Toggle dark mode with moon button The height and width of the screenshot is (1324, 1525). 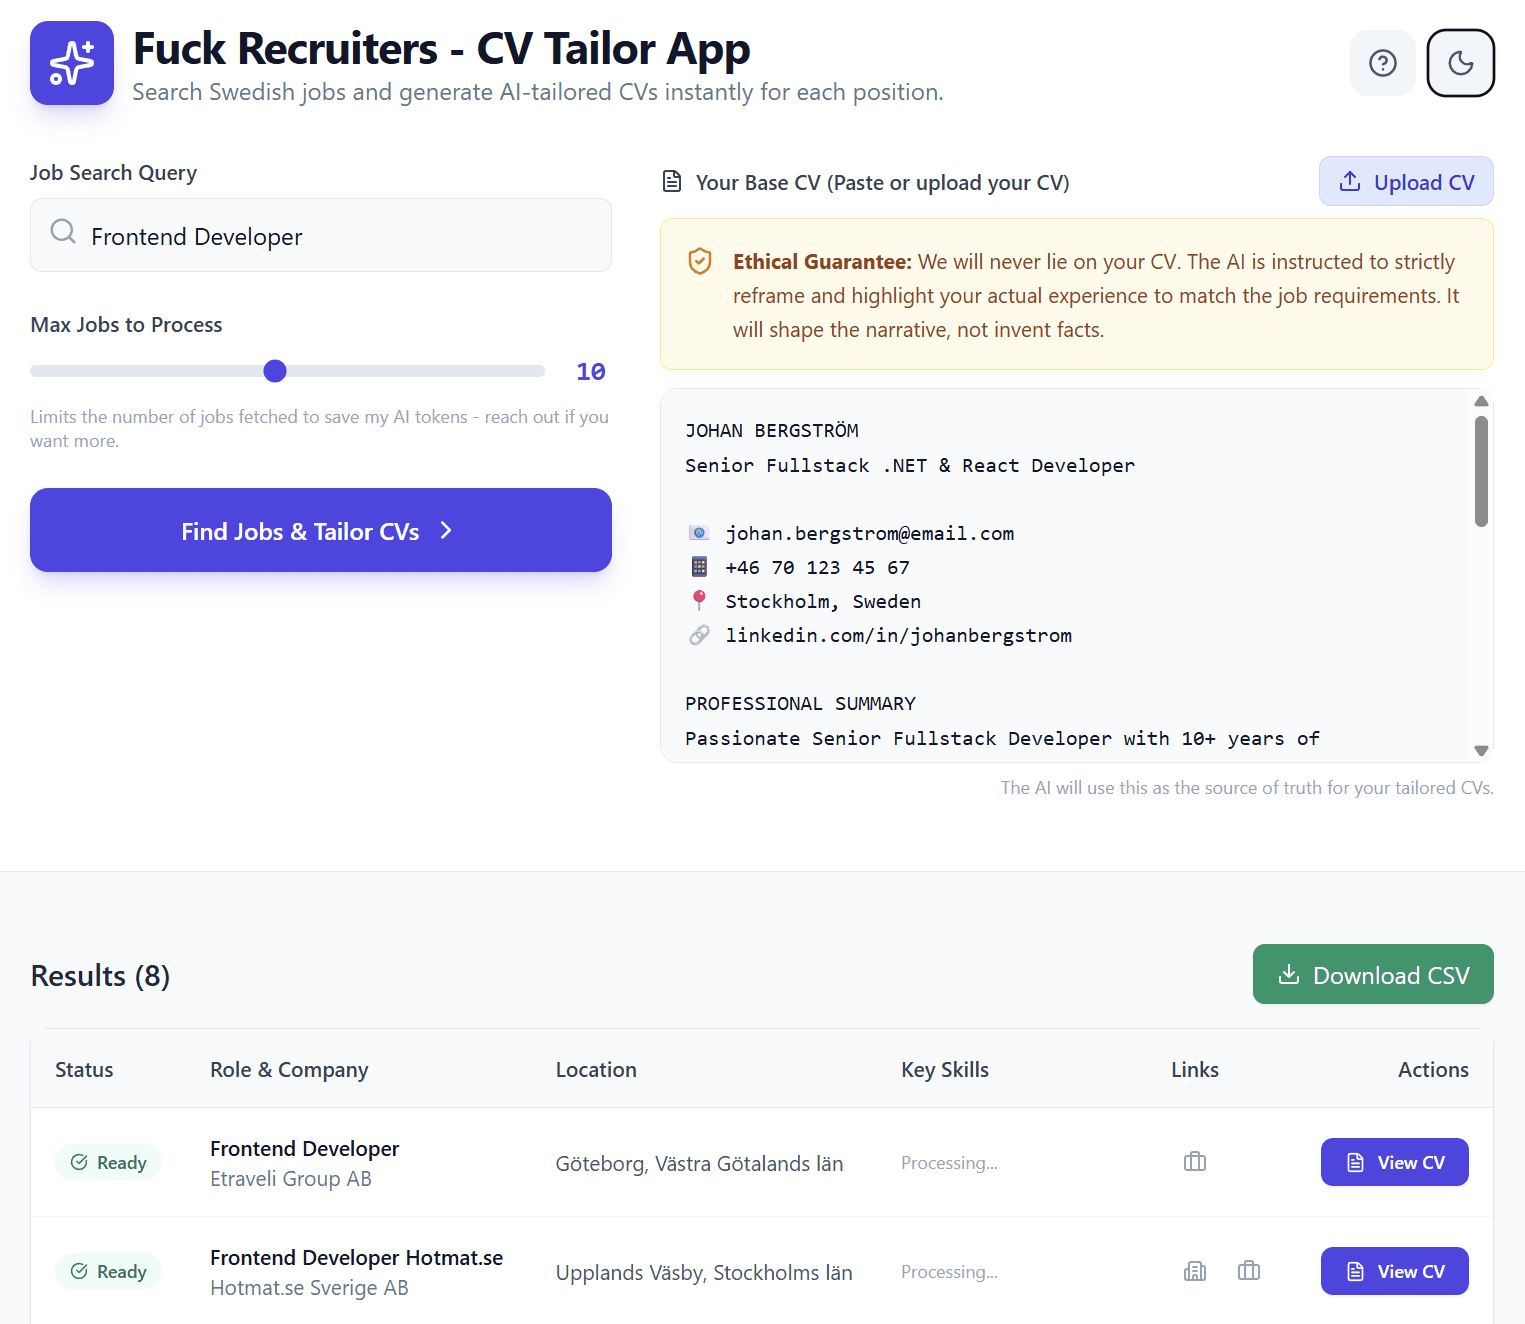coord(1461,63)
